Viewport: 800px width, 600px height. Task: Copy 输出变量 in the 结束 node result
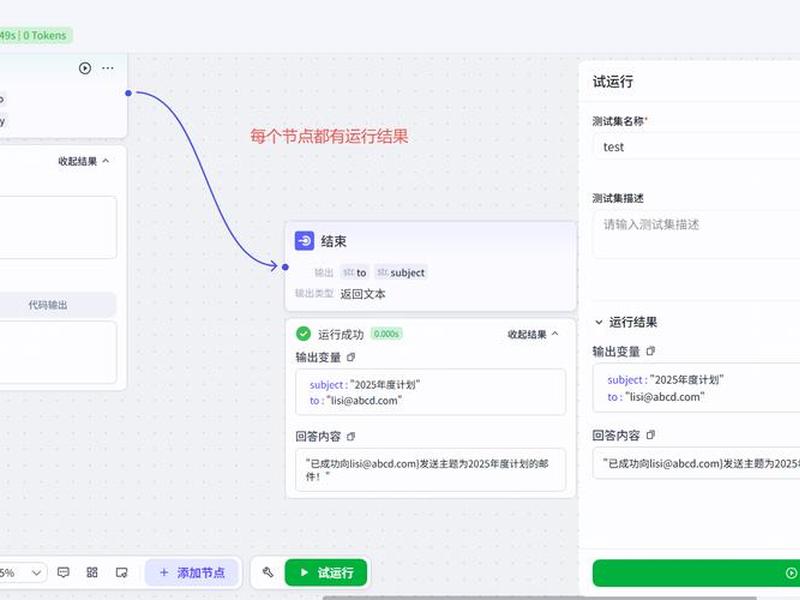pos(351,357)
